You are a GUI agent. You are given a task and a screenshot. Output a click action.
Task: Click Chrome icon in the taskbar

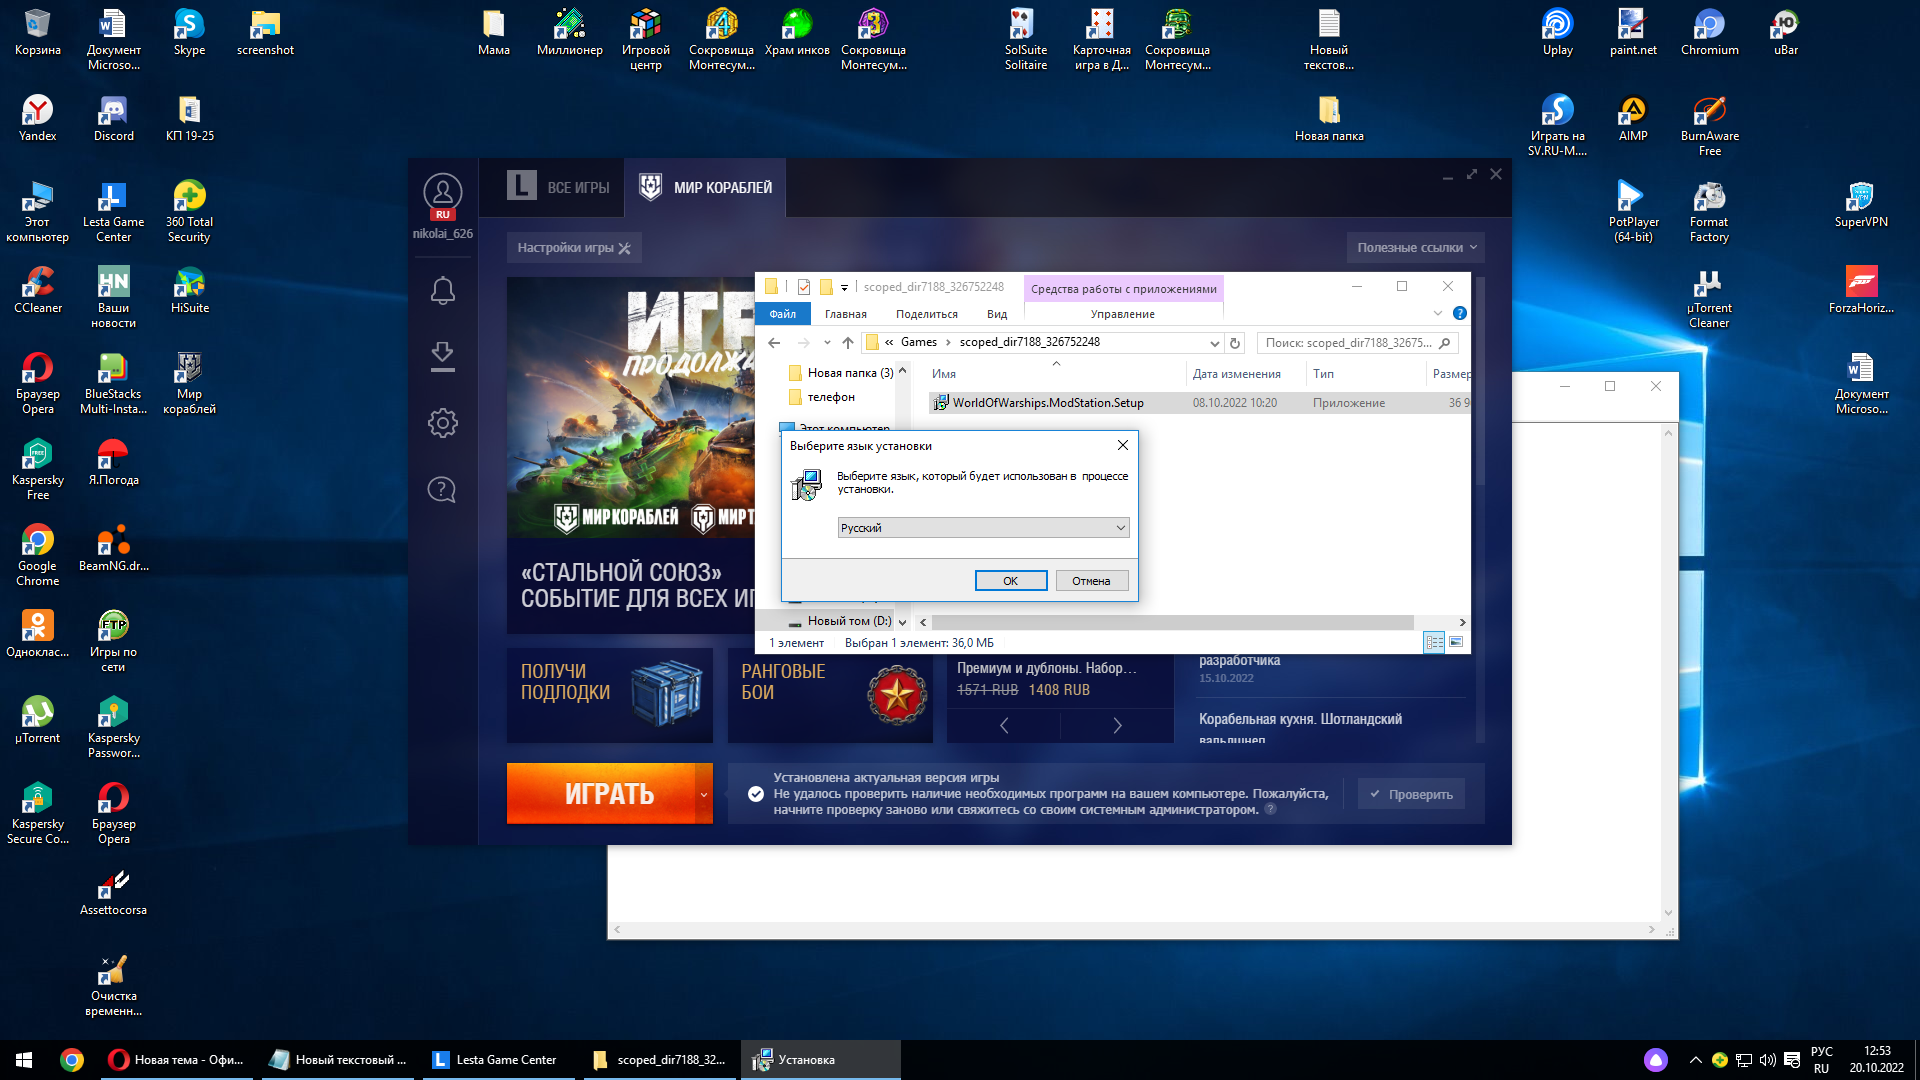tap(72, 1060)
